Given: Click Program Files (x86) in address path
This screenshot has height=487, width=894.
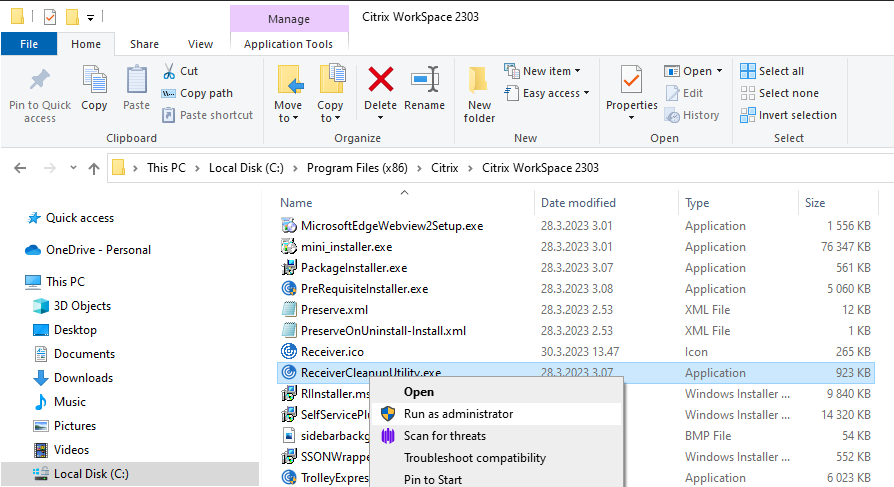Looking at the screenshot, I should 357,168.
